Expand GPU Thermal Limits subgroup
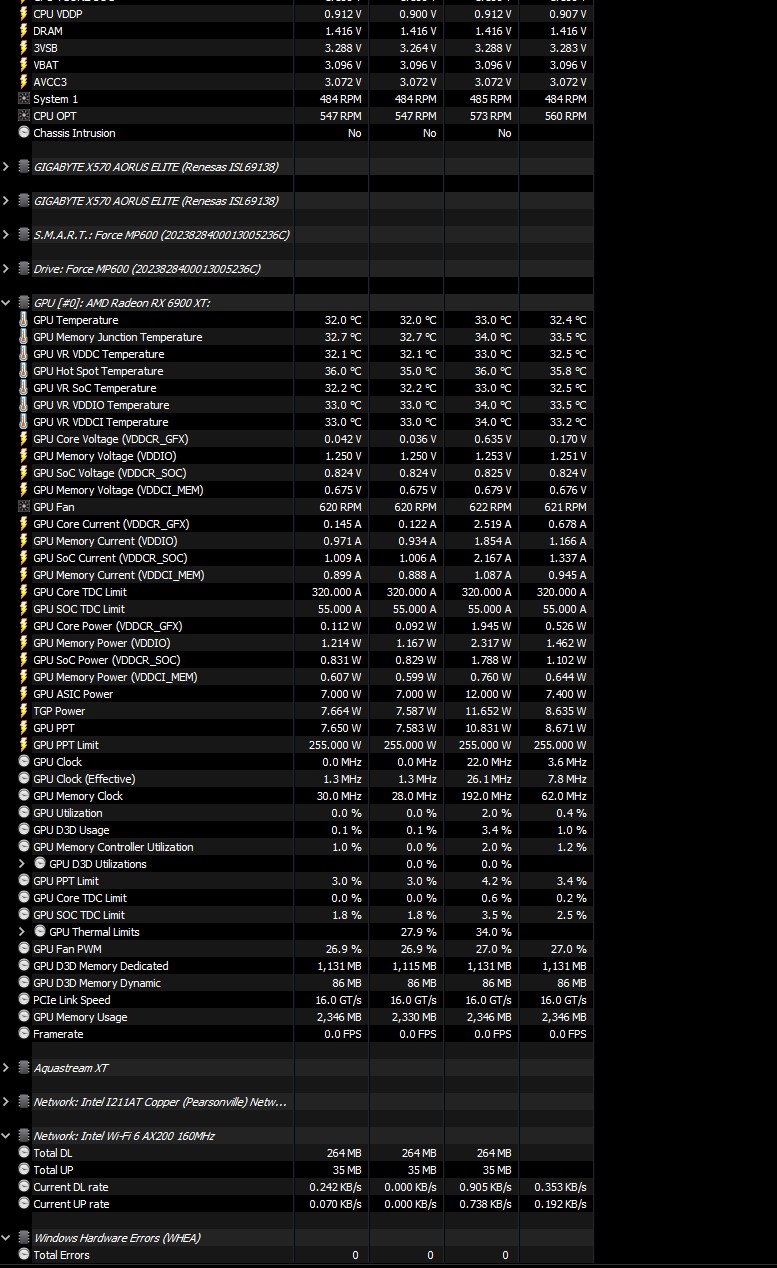Image resolution: width=777 pixels, height=1268 pixels. tap(23, 932)
